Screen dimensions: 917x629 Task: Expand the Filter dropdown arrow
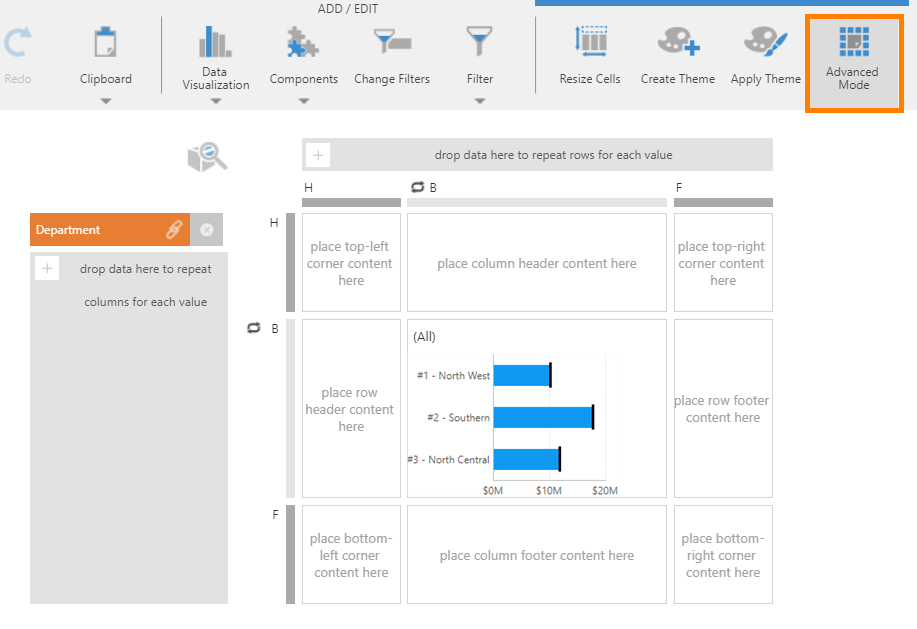pyautogui.click(x=479, y=100)
